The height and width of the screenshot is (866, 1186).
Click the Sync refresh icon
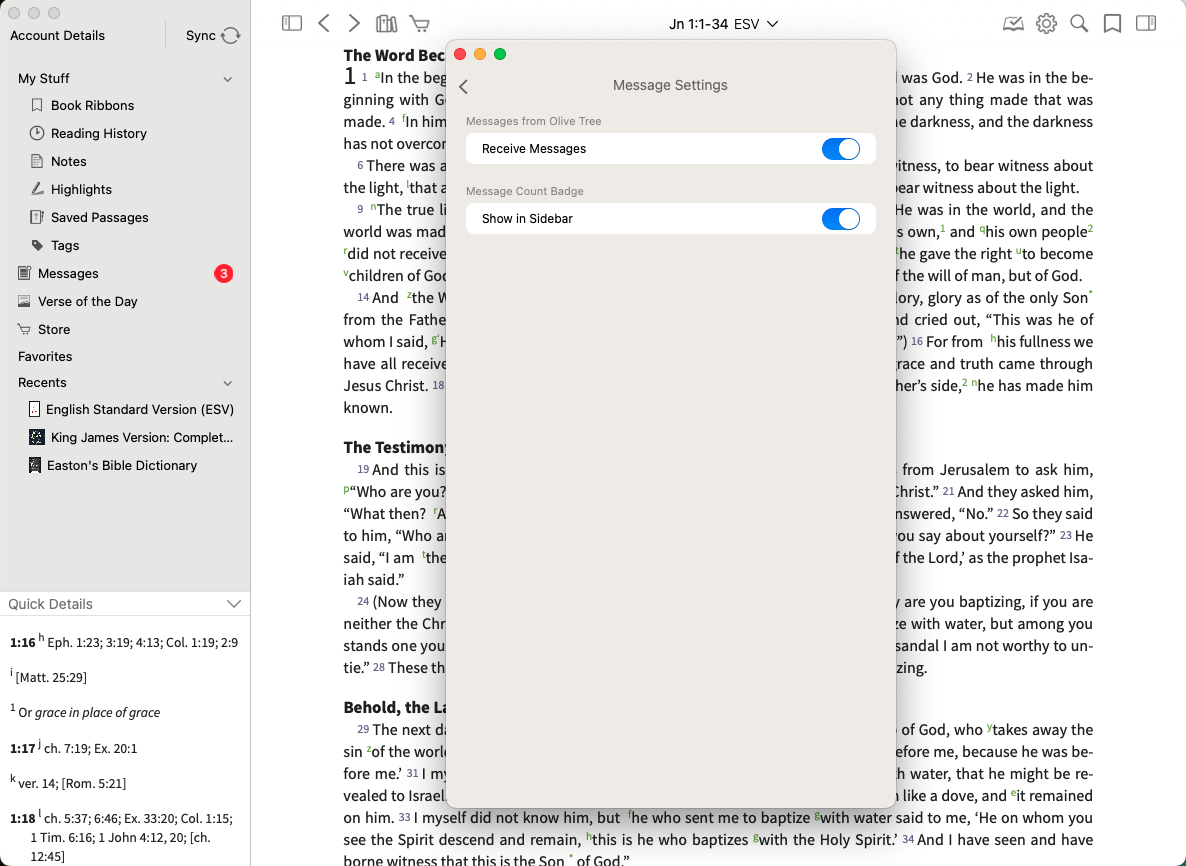coord(231,36)
